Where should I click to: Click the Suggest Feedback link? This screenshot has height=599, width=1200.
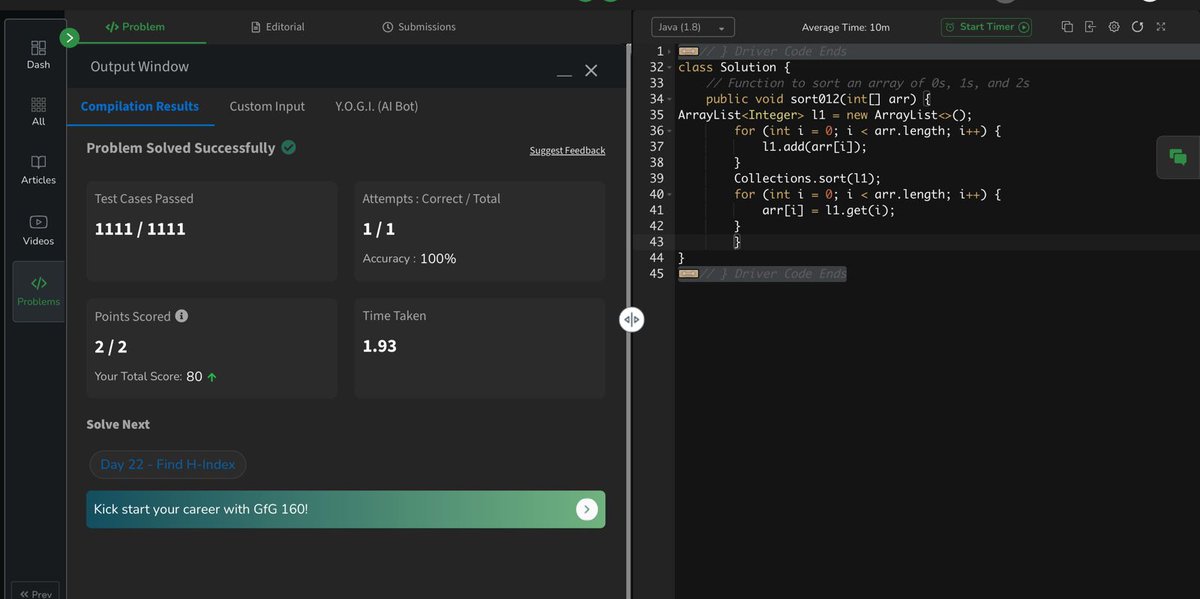pyautogui.click(x=567, y=150)
